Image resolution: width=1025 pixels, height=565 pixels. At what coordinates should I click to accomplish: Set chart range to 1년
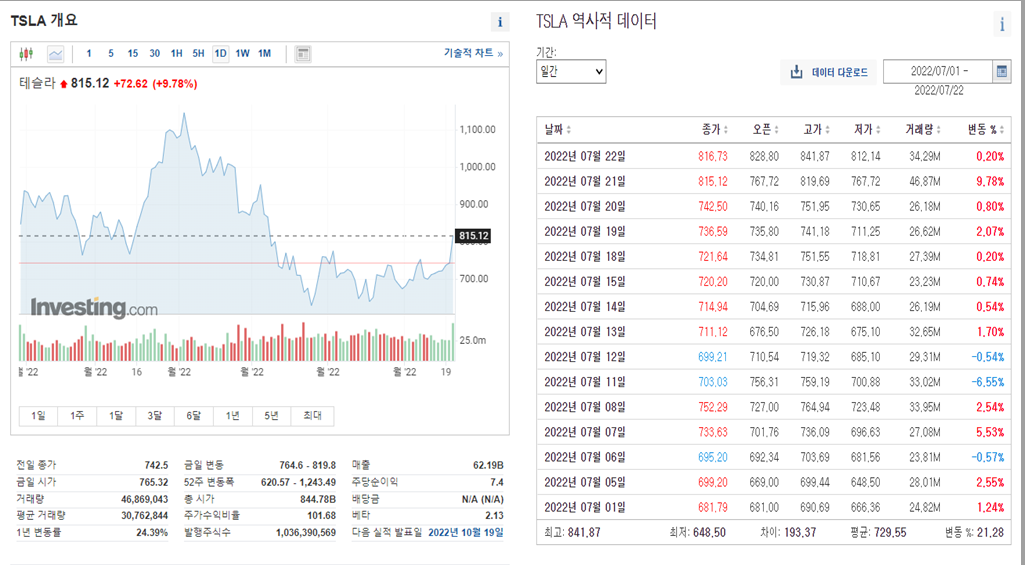point(233,416)
